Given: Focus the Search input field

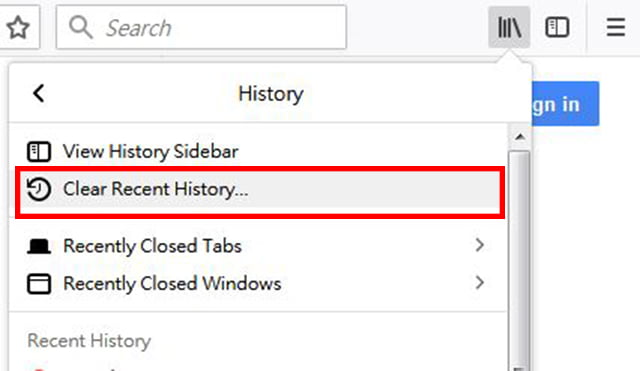Looking at the screenshot, I should (201, 27).
